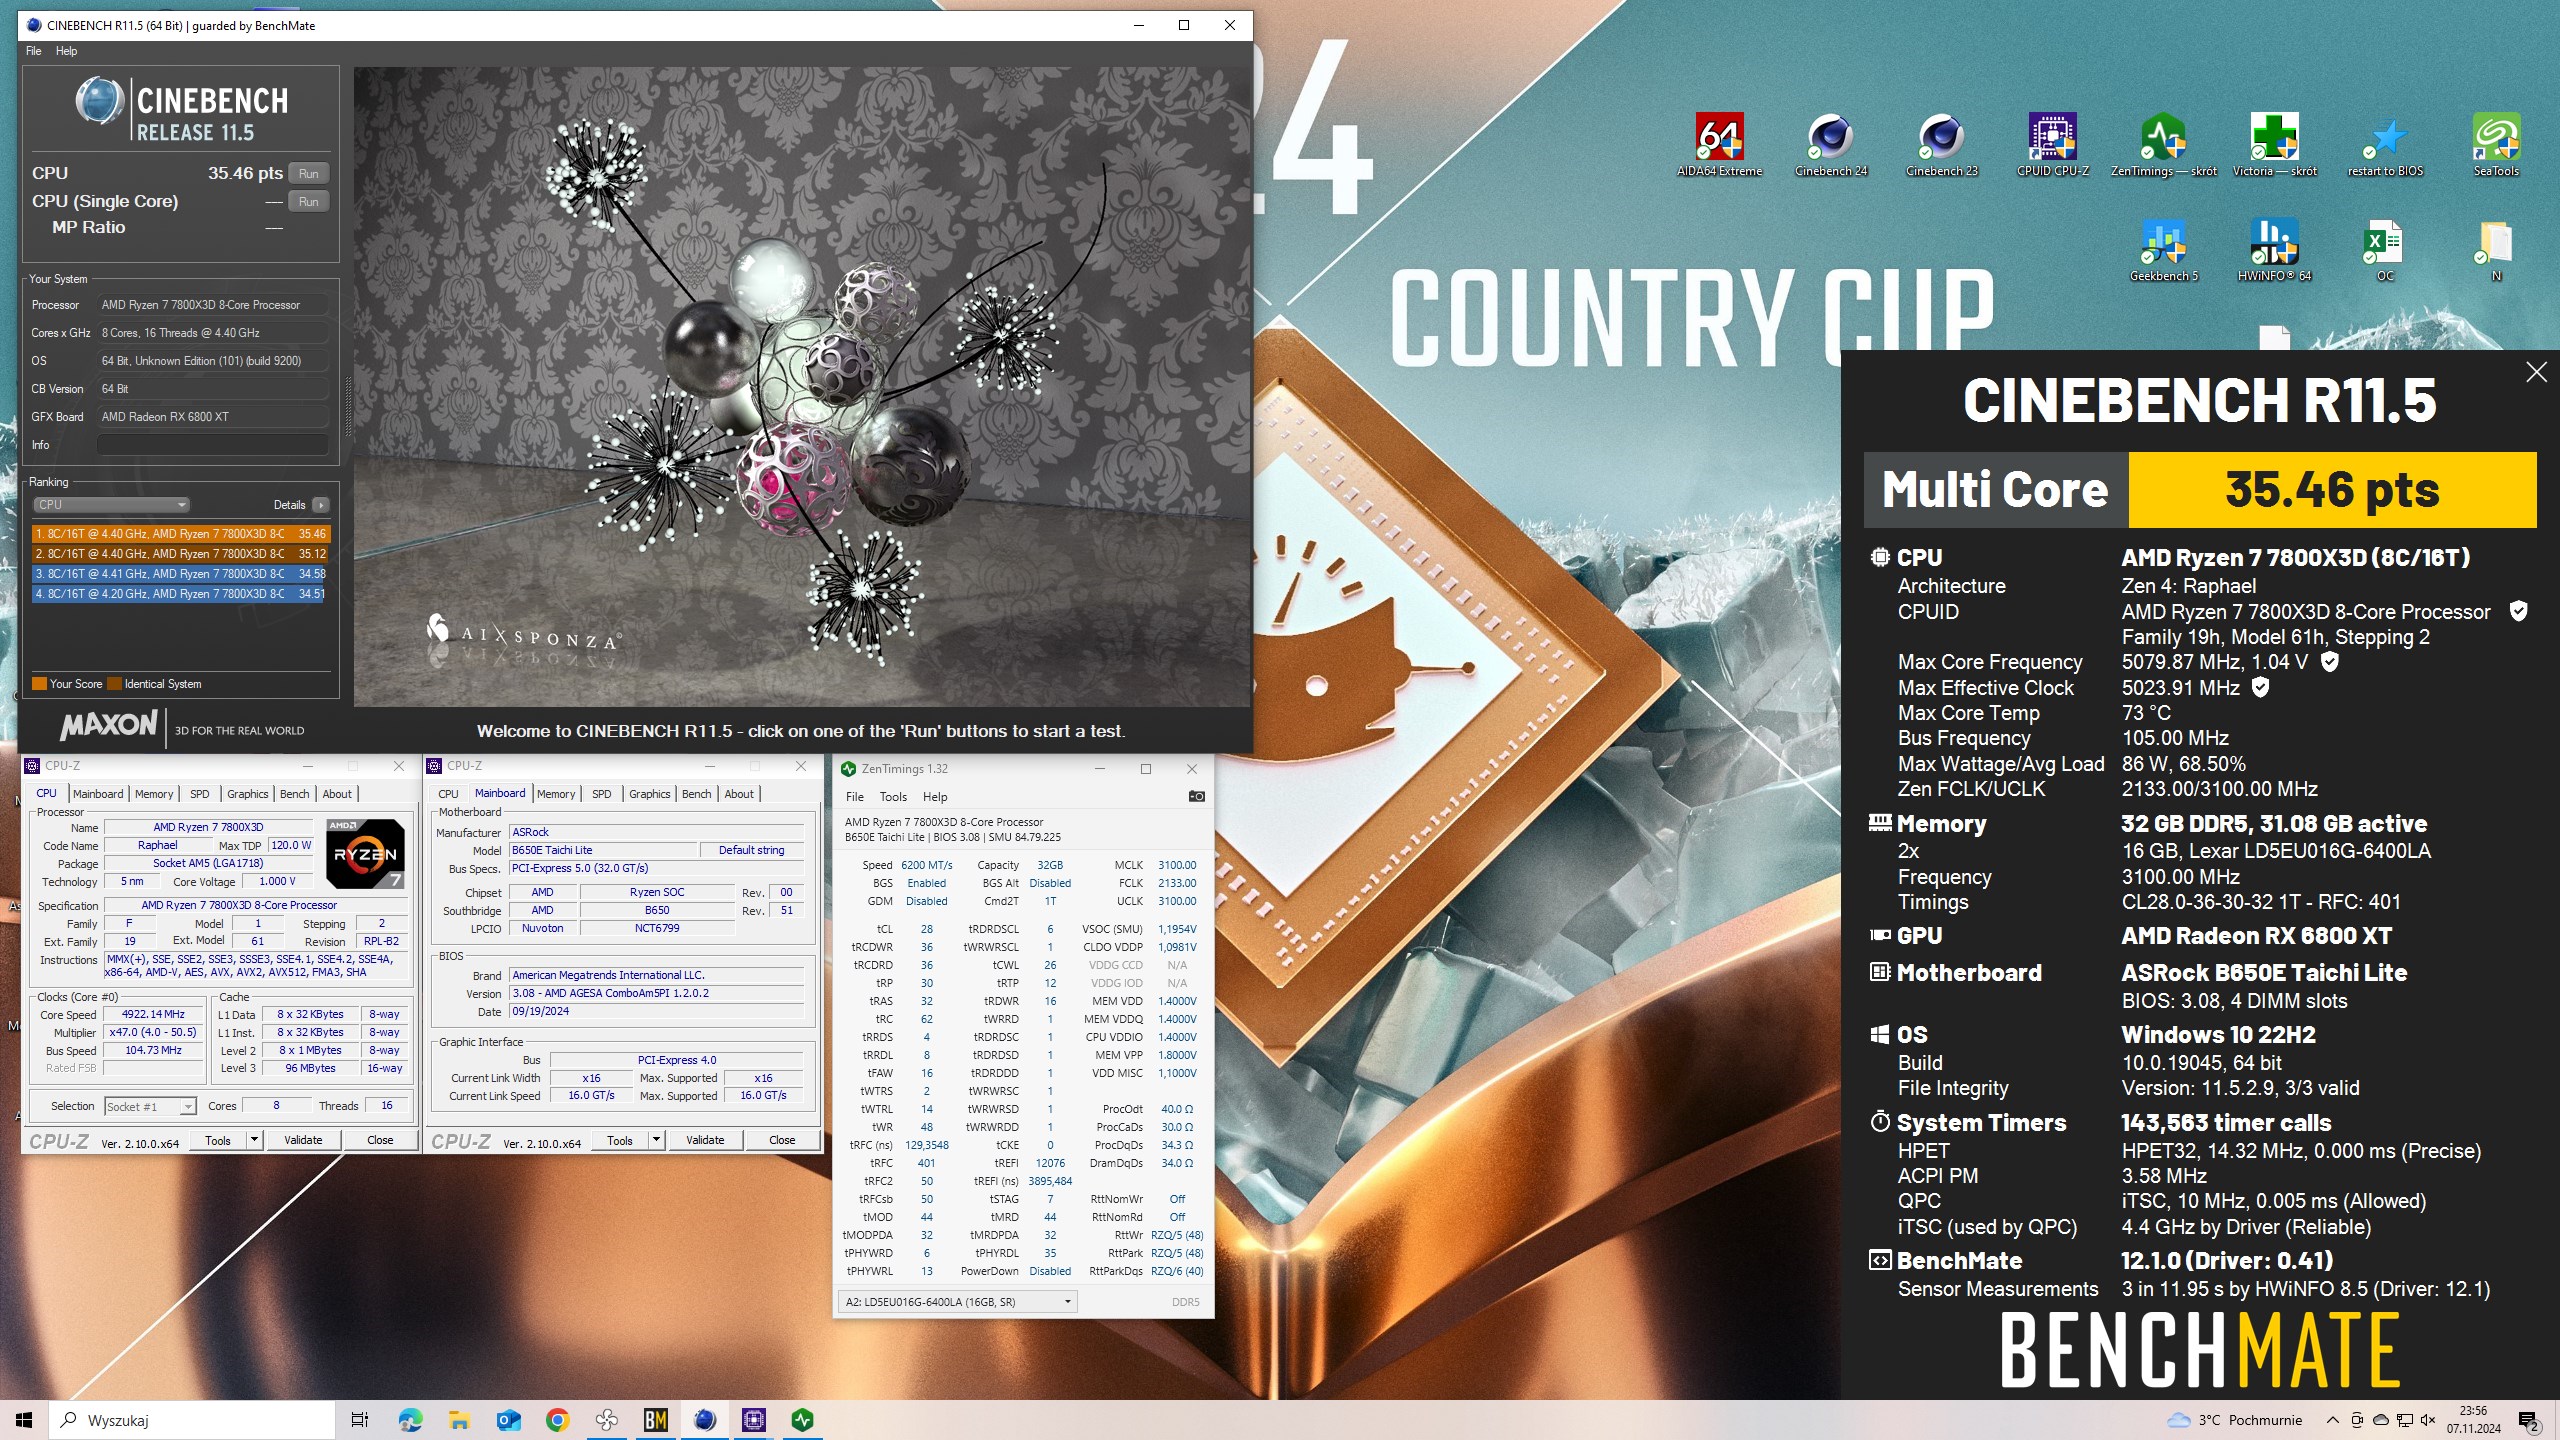Open Microsoft Edge from taskbar
2560x1440 pixels.
pyautogui.click(x=410, y=1420)
